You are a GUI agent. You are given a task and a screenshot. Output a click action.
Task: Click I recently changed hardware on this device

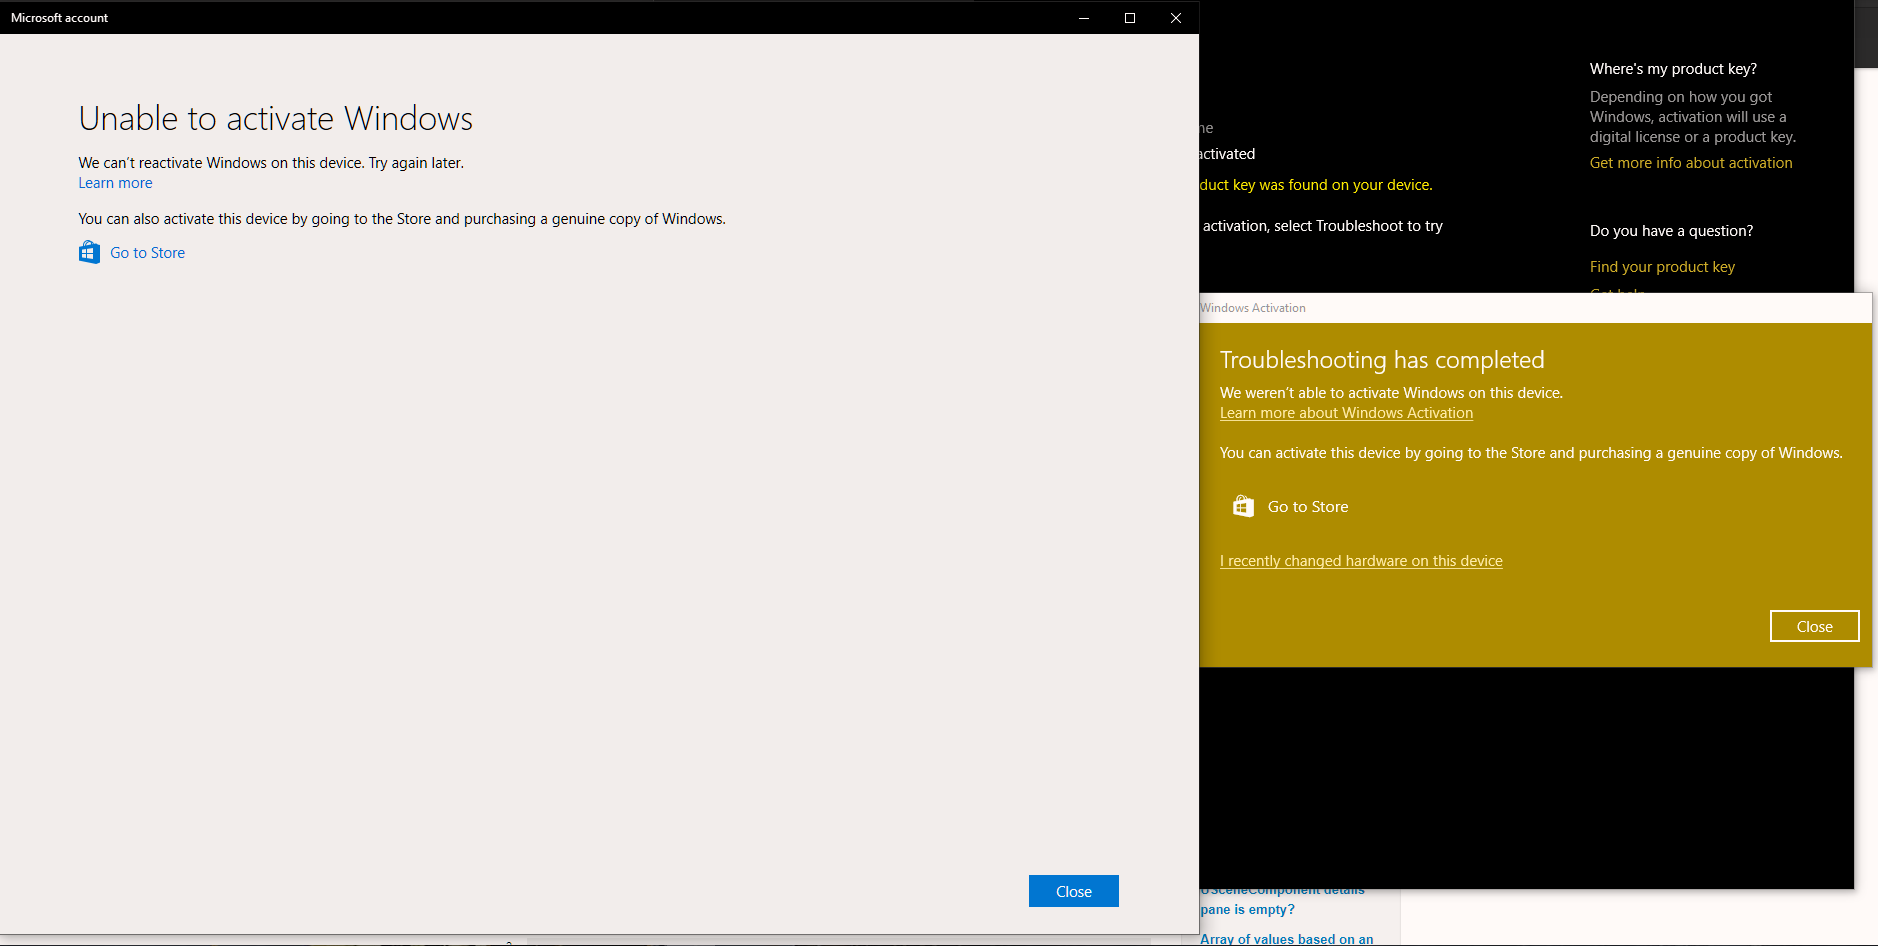click(x=1360, y=561)
